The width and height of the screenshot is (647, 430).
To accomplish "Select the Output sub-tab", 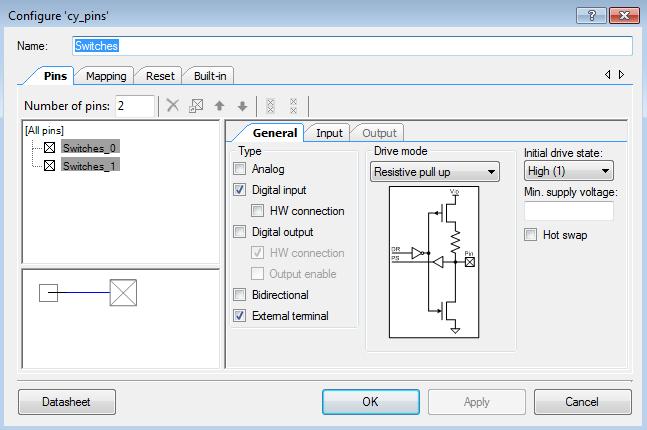I will coord(379,133).
